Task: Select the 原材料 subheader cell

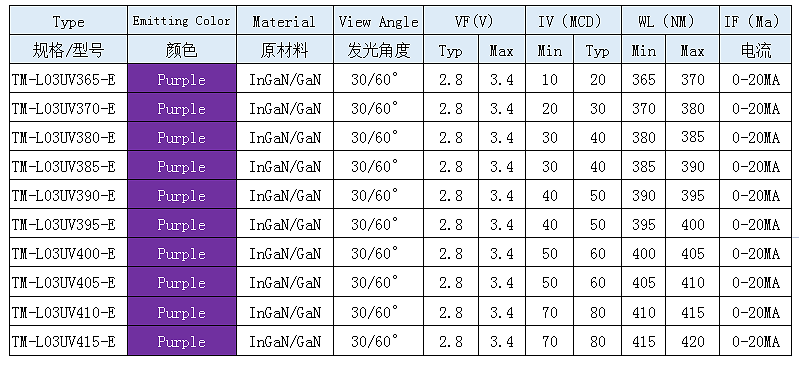Action: (285, 49)
